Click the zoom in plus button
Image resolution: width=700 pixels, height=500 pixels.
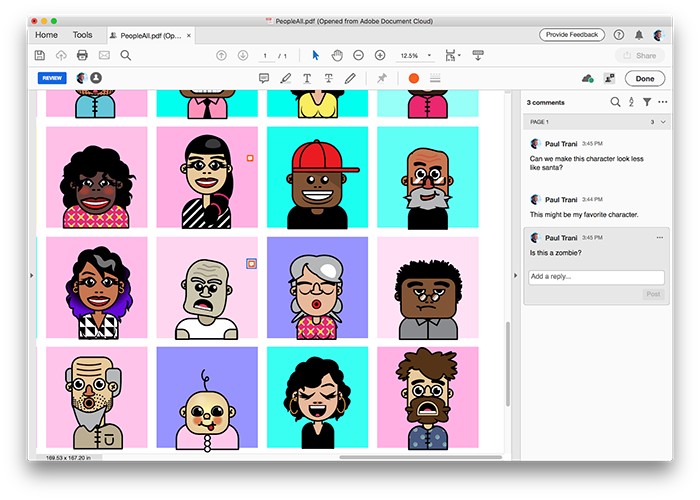click(380, 55)
